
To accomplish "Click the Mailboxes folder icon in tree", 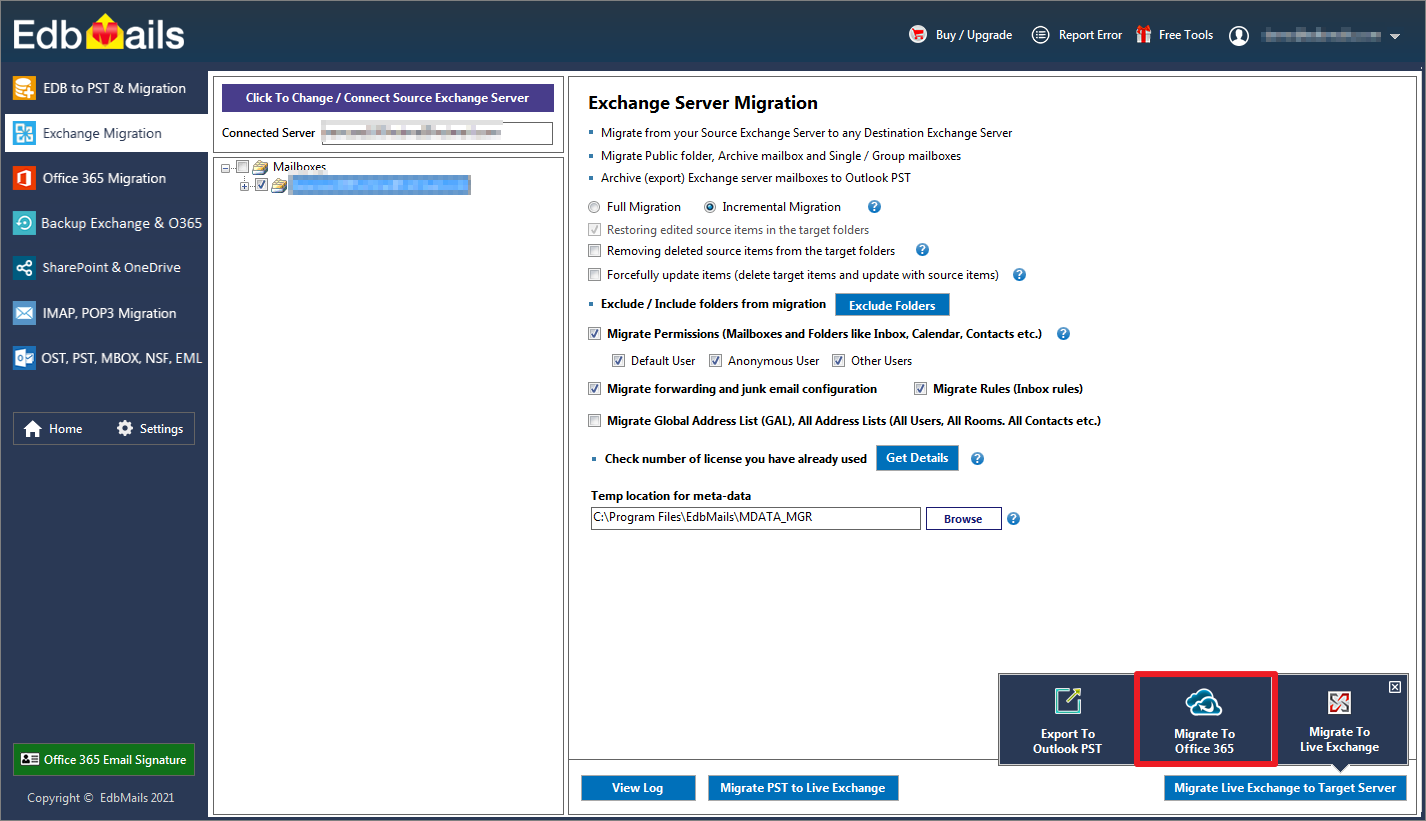I will pyautogui.click(x=260, y=167).
